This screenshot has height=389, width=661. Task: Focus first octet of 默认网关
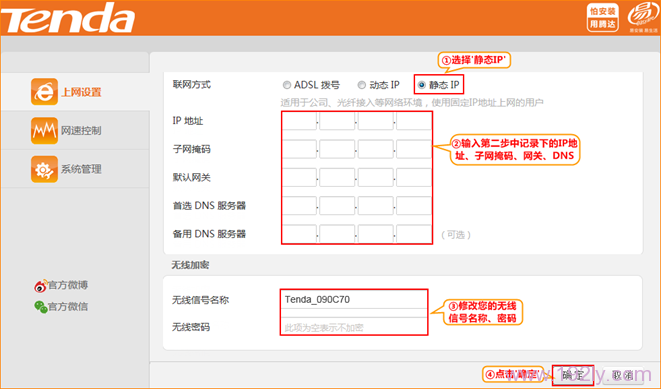click(x=300, y=177)
